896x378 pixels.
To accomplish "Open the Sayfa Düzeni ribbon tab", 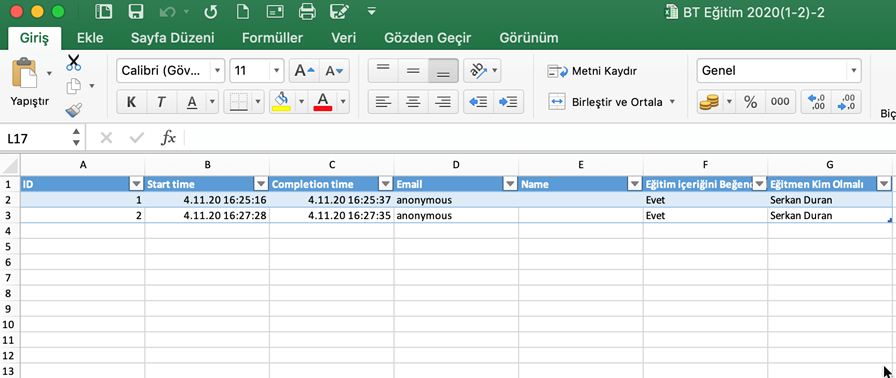I will pyautogui.click(x=173, y=38).
